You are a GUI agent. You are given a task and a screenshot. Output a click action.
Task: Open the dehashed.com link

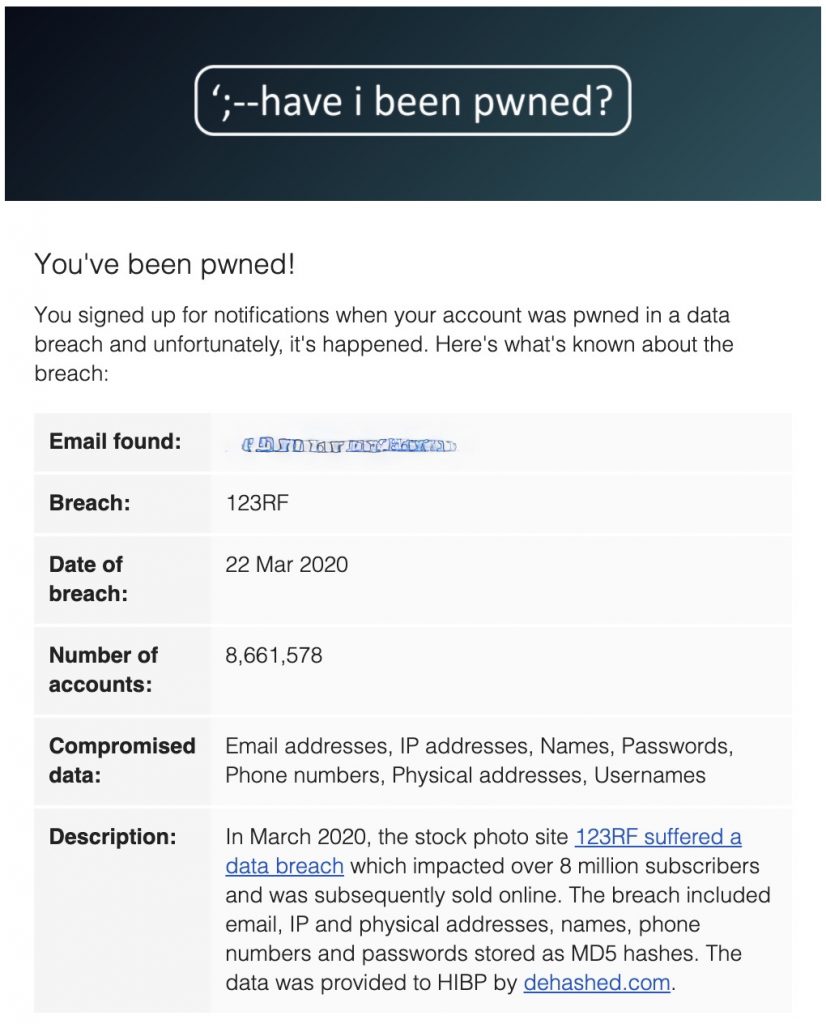(597, 982)
